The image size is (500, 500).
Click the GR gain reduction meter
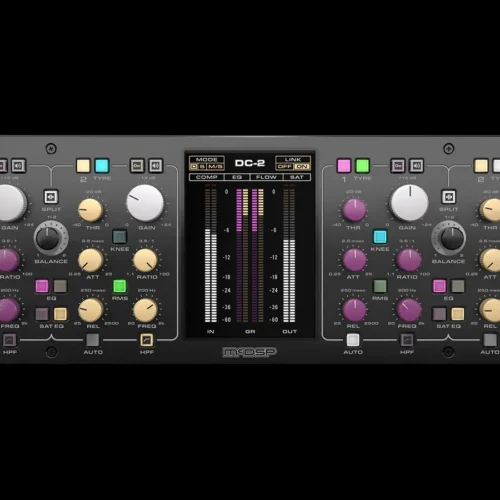coord(250,255)
